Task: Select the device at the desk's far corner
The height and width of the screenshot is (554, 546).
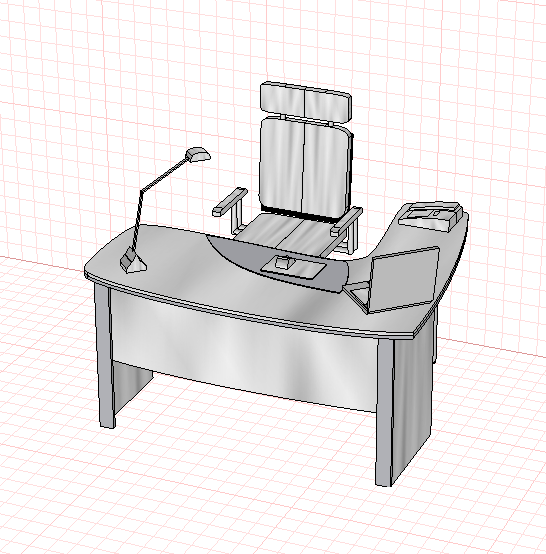Action: click(x=430, y=216)
